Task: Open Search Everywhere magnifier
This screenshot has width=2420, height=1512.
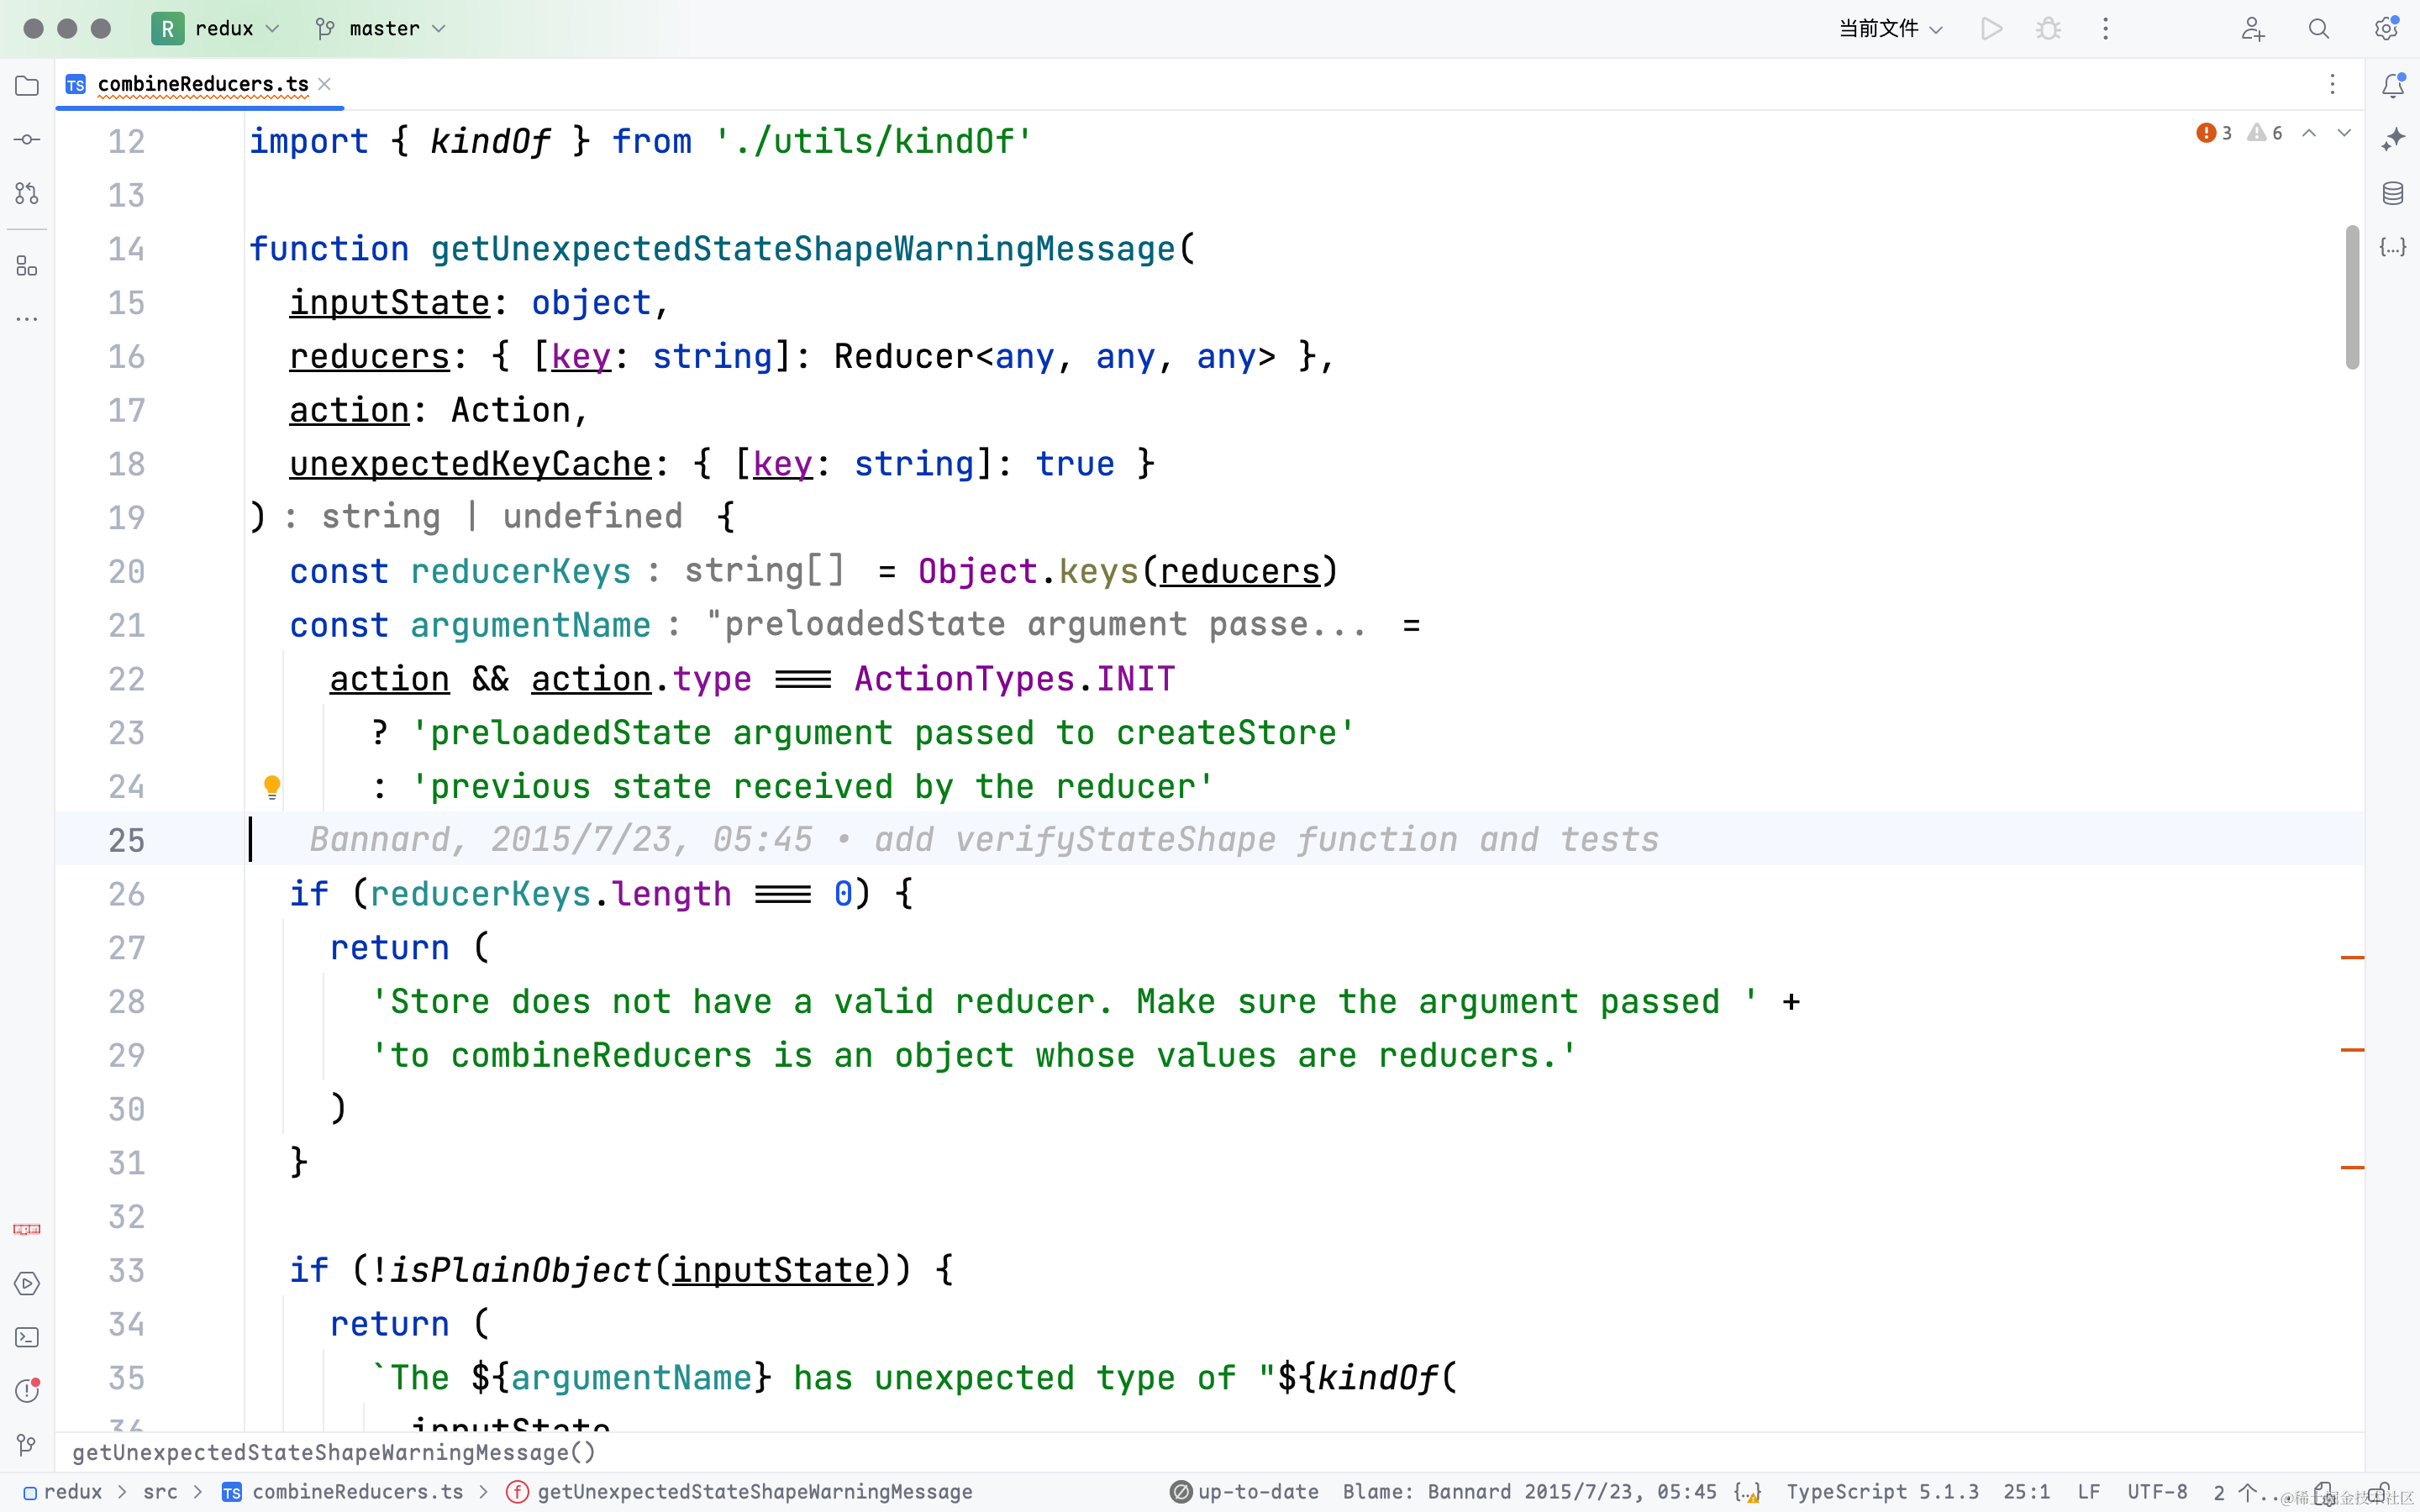Action: pos(2319,28)
